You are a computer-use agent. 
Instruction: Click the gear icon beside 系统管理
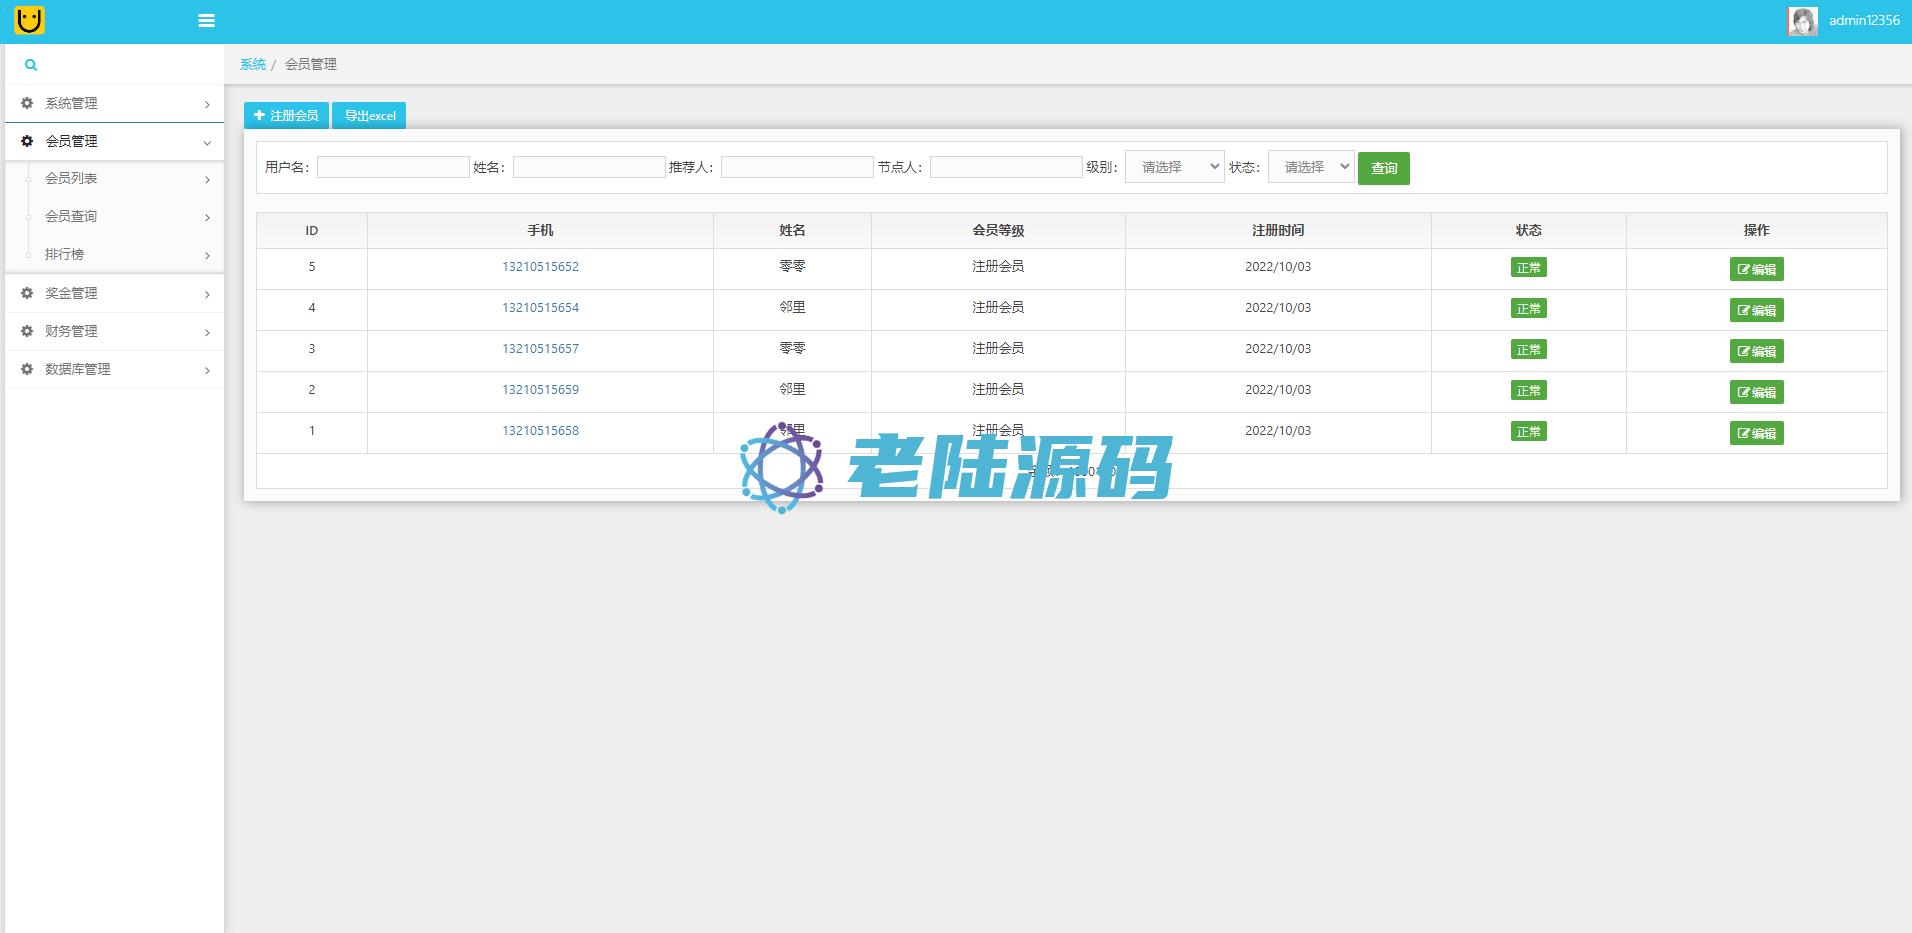pyautogui.click(x=27, y=103)
